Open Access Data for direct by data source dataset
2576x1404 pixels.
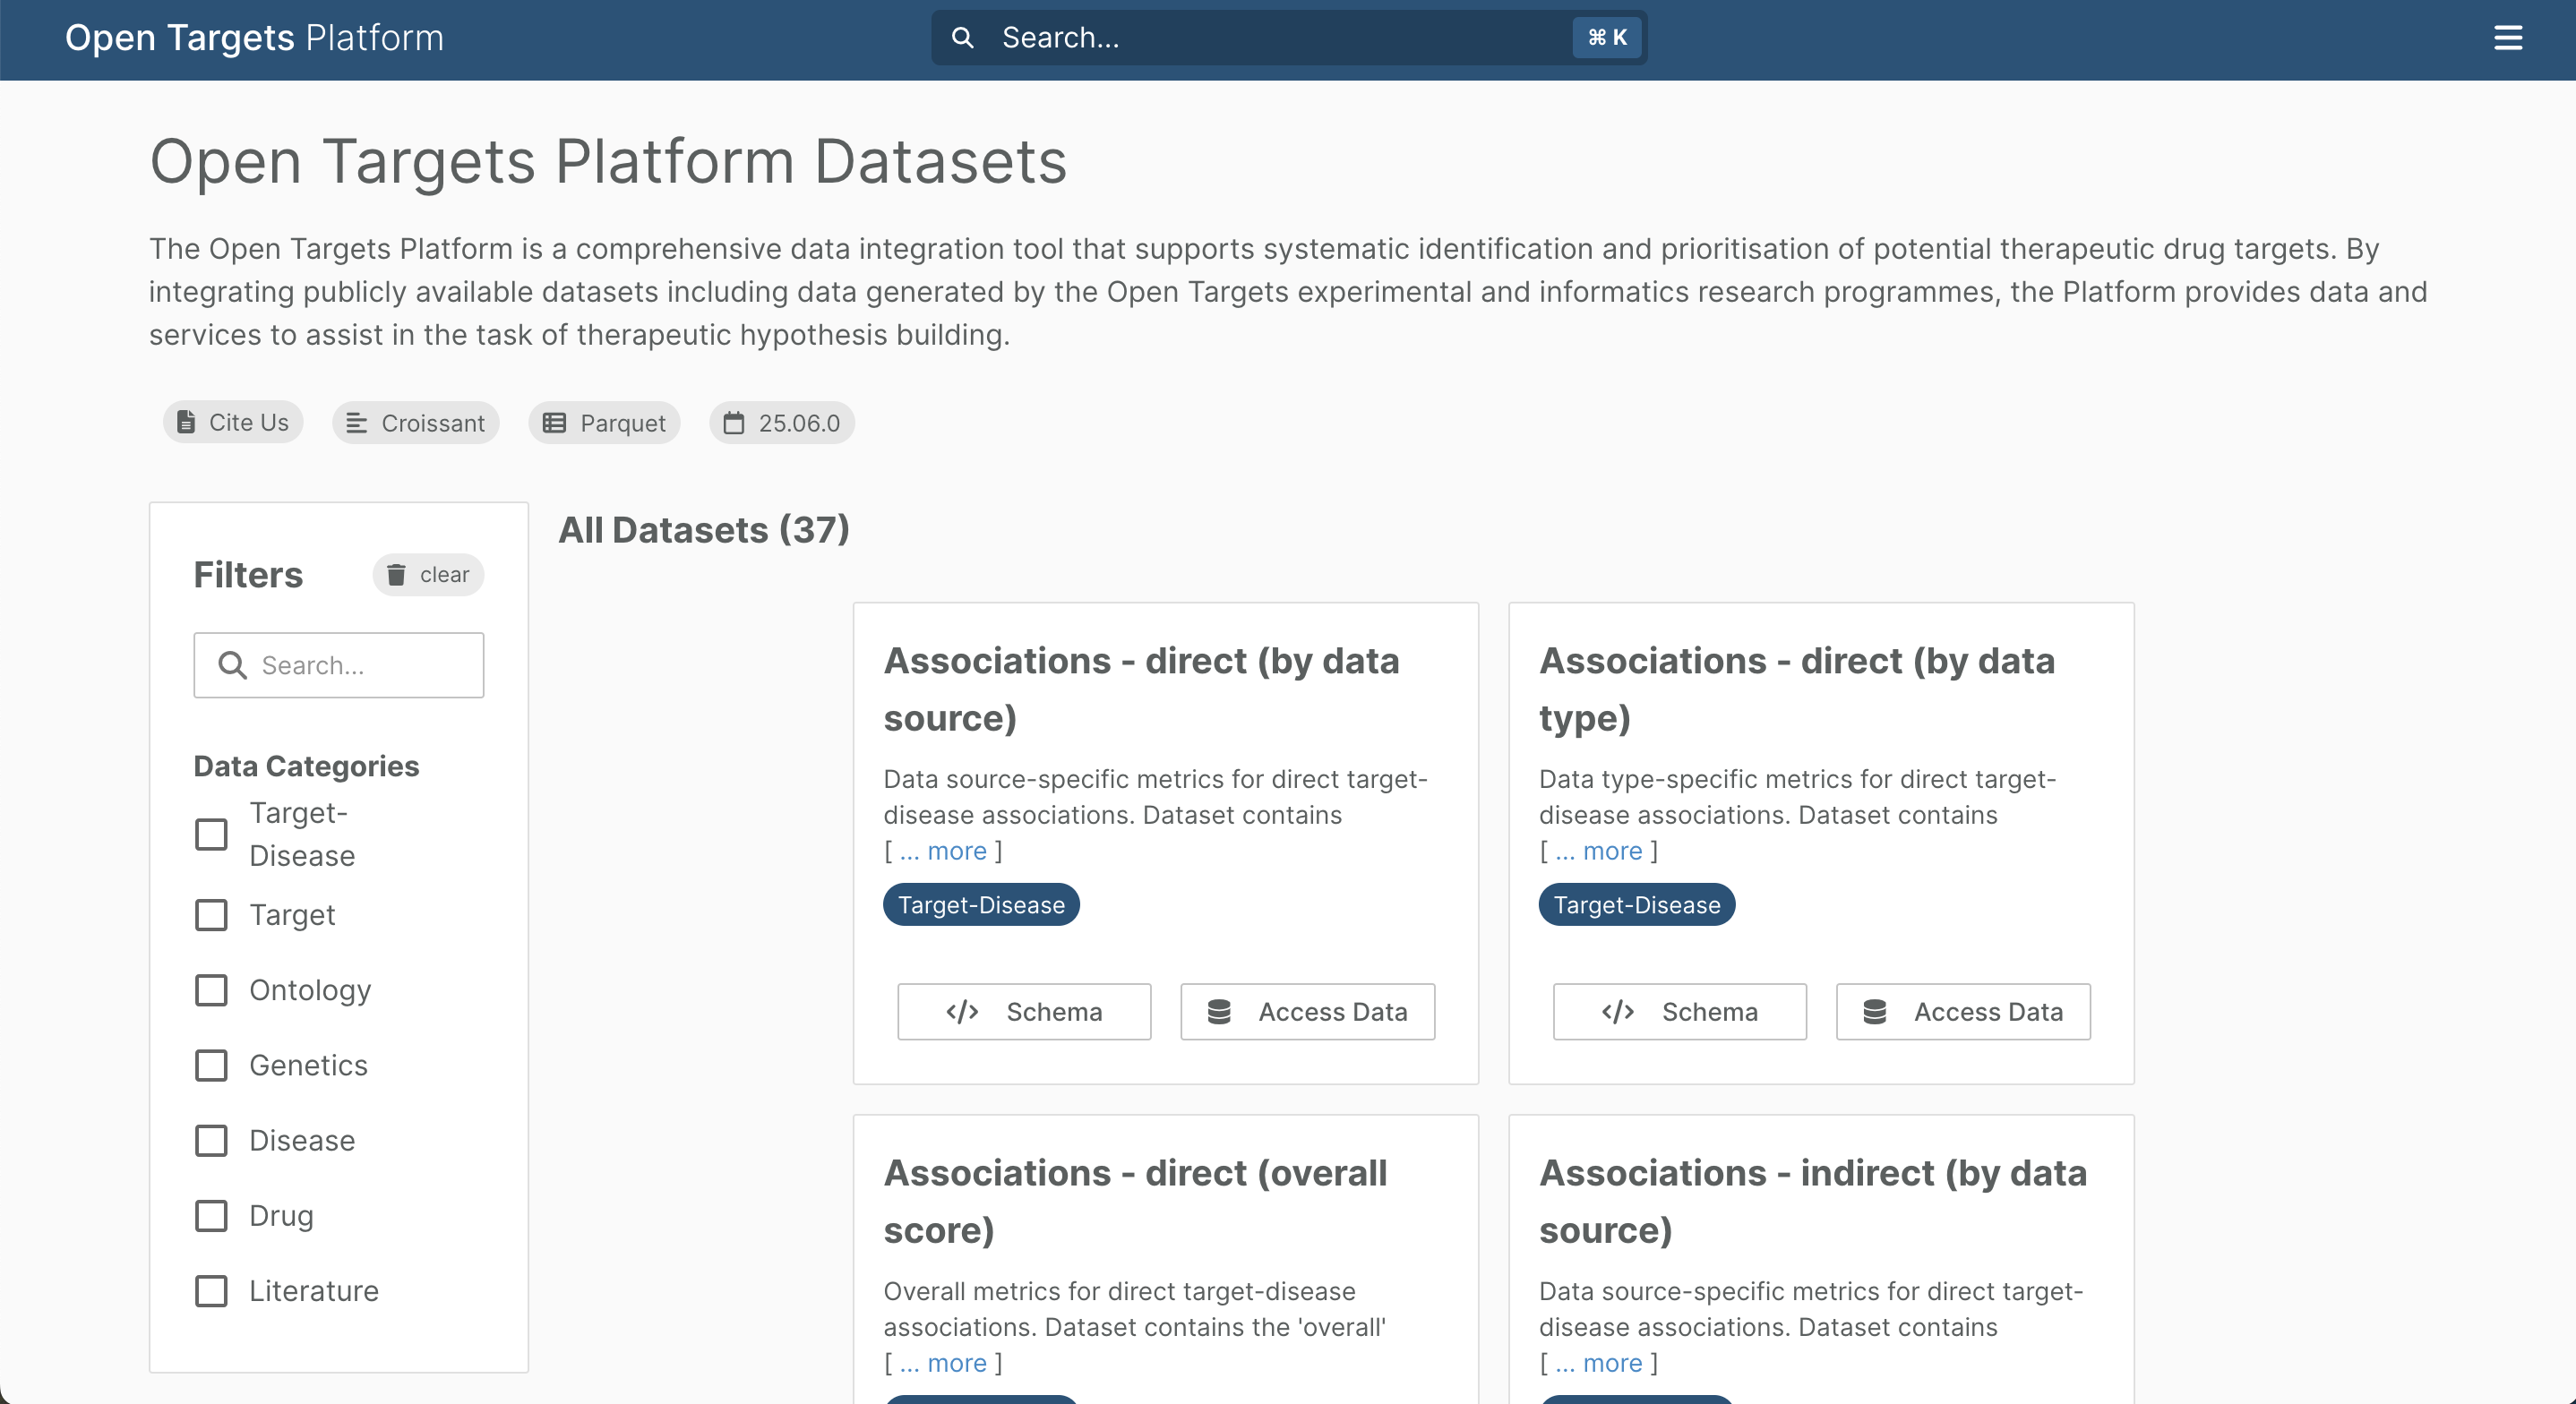(x=1307, y=1011)
